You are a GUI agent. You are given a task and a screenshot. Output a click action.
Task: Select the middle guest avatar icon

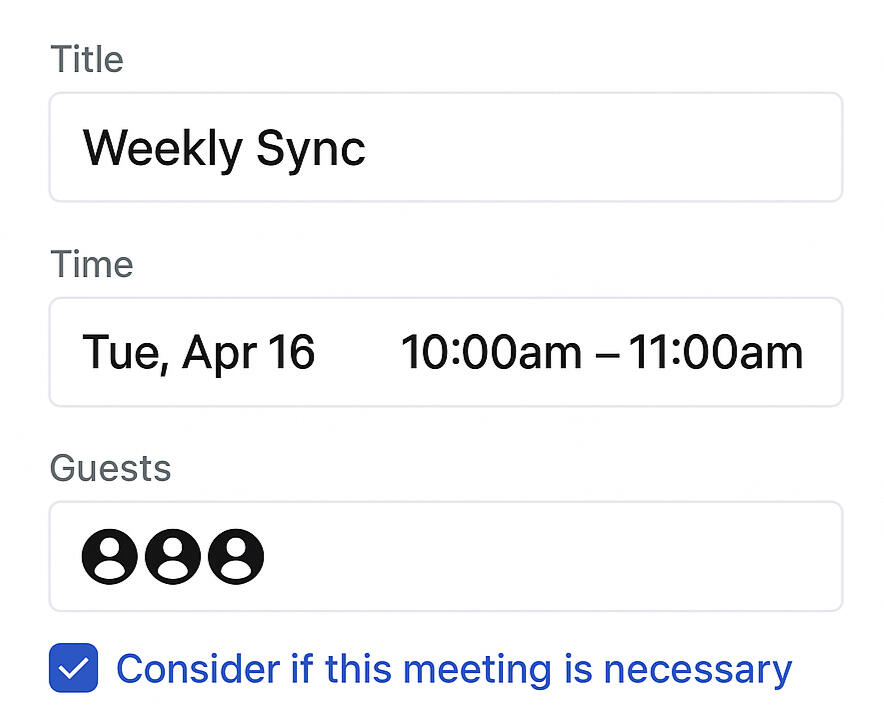click(173, 556)
